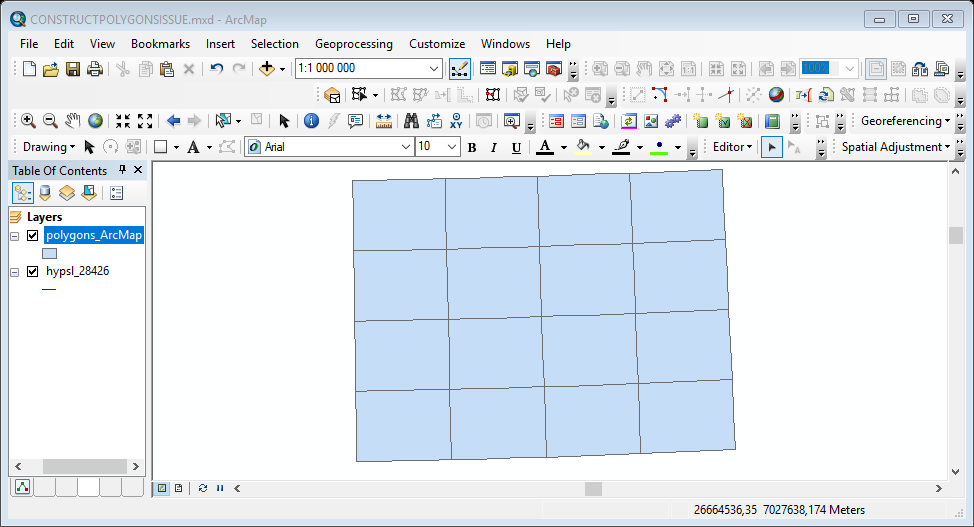Select the polygons_ArcMap layer name
This screenshot has height=527, width=974.
(x=94, y=235)
